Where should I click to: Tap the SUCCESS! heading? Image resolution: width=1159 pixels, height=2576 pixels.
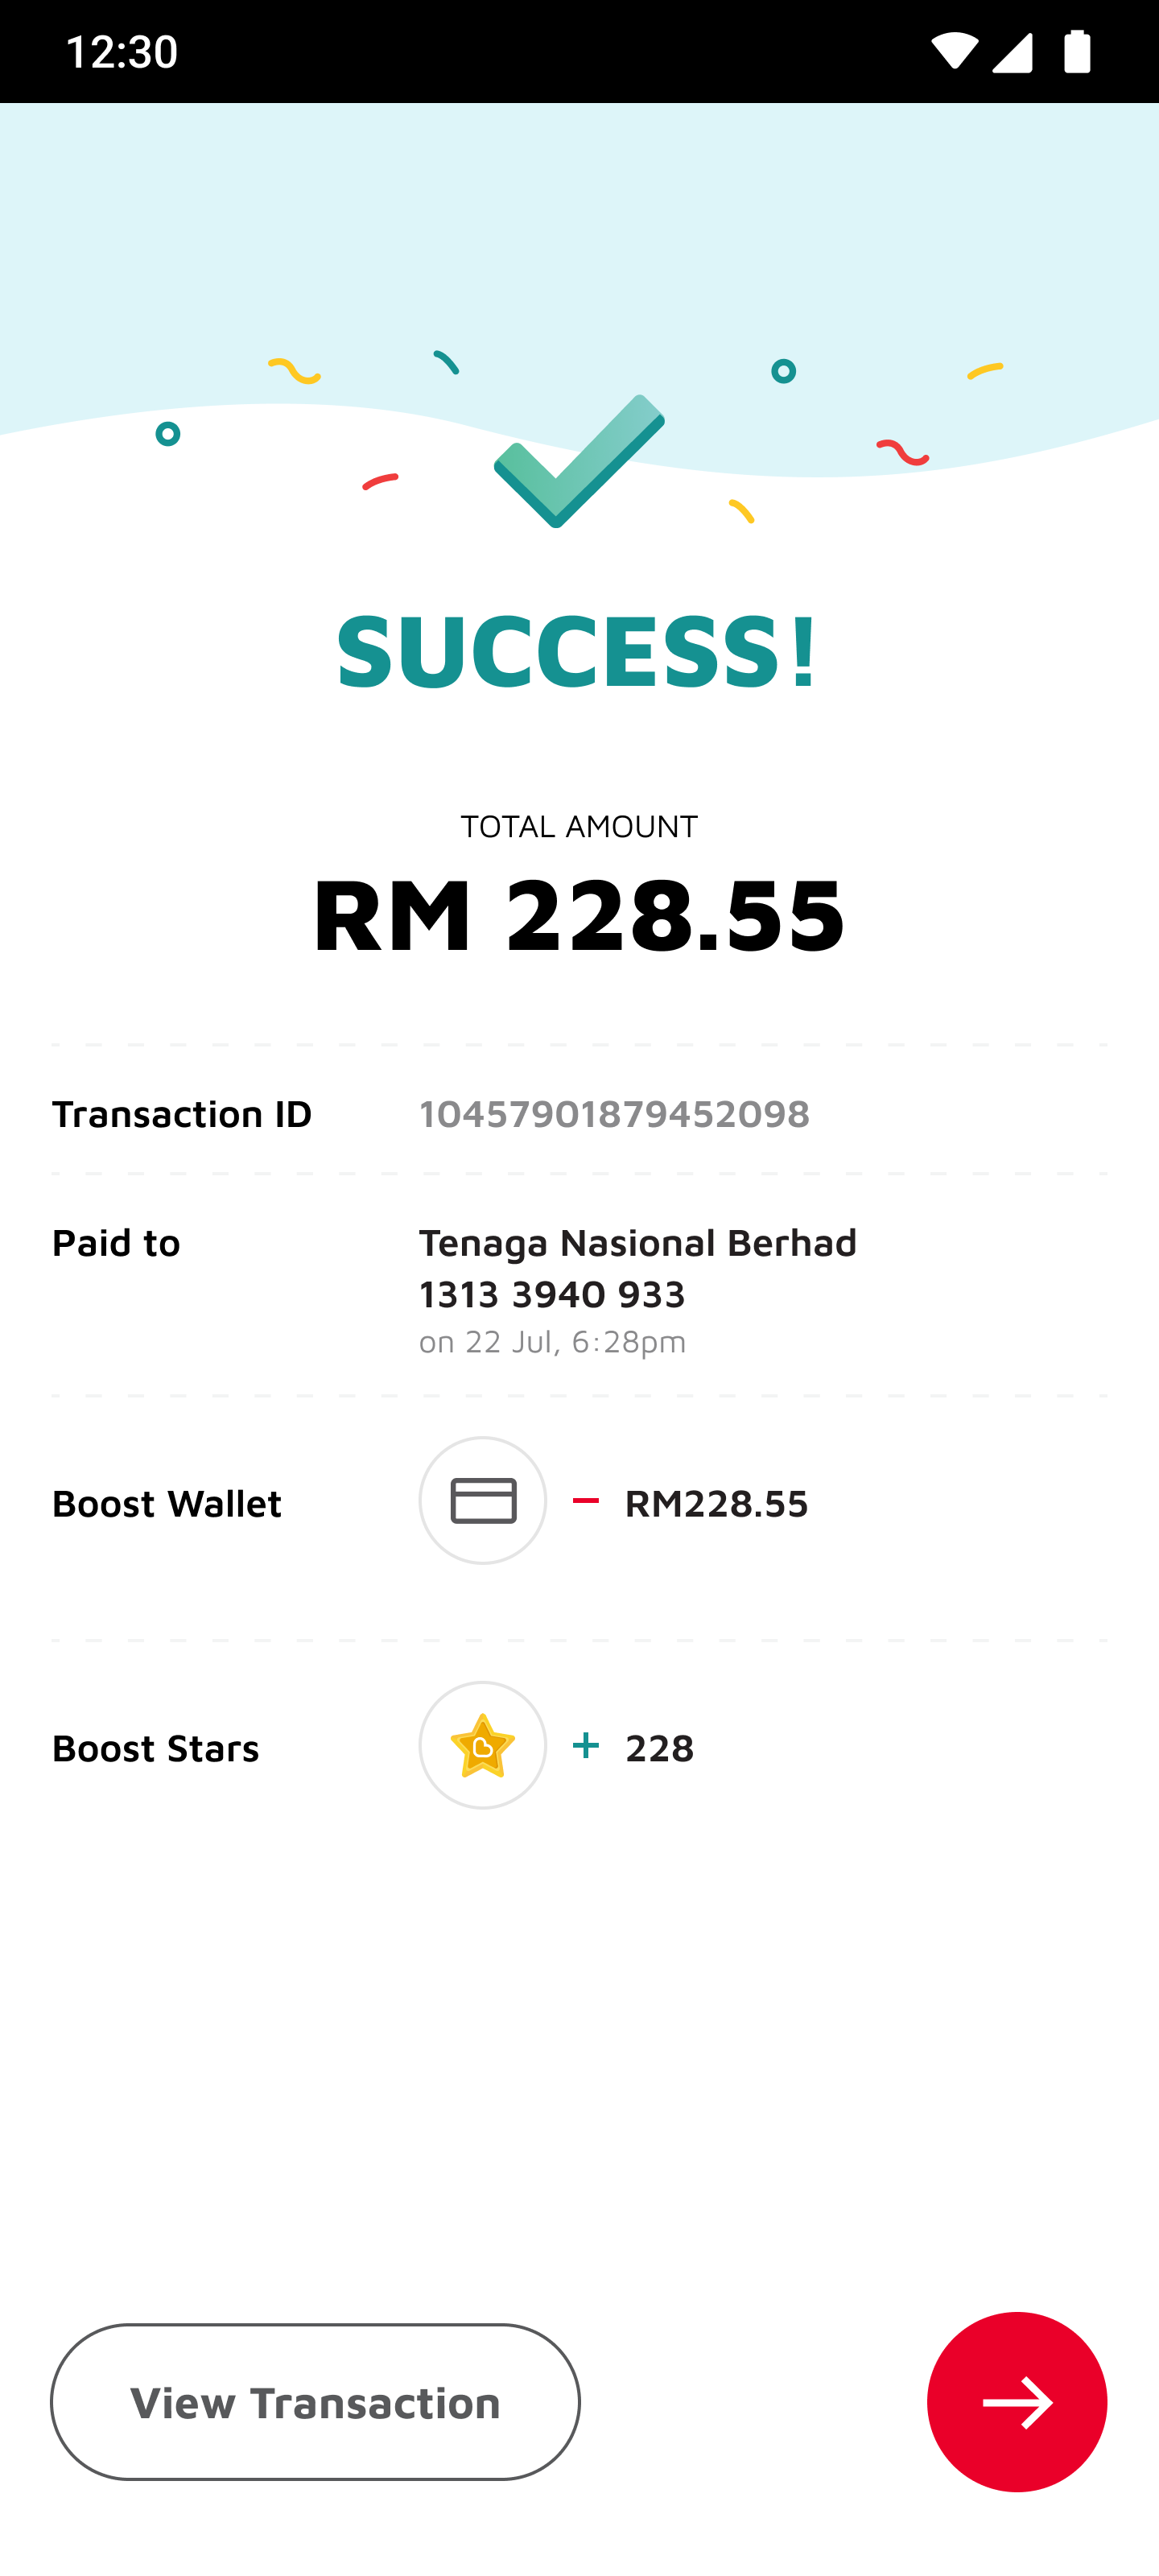(x=578, y=651)
